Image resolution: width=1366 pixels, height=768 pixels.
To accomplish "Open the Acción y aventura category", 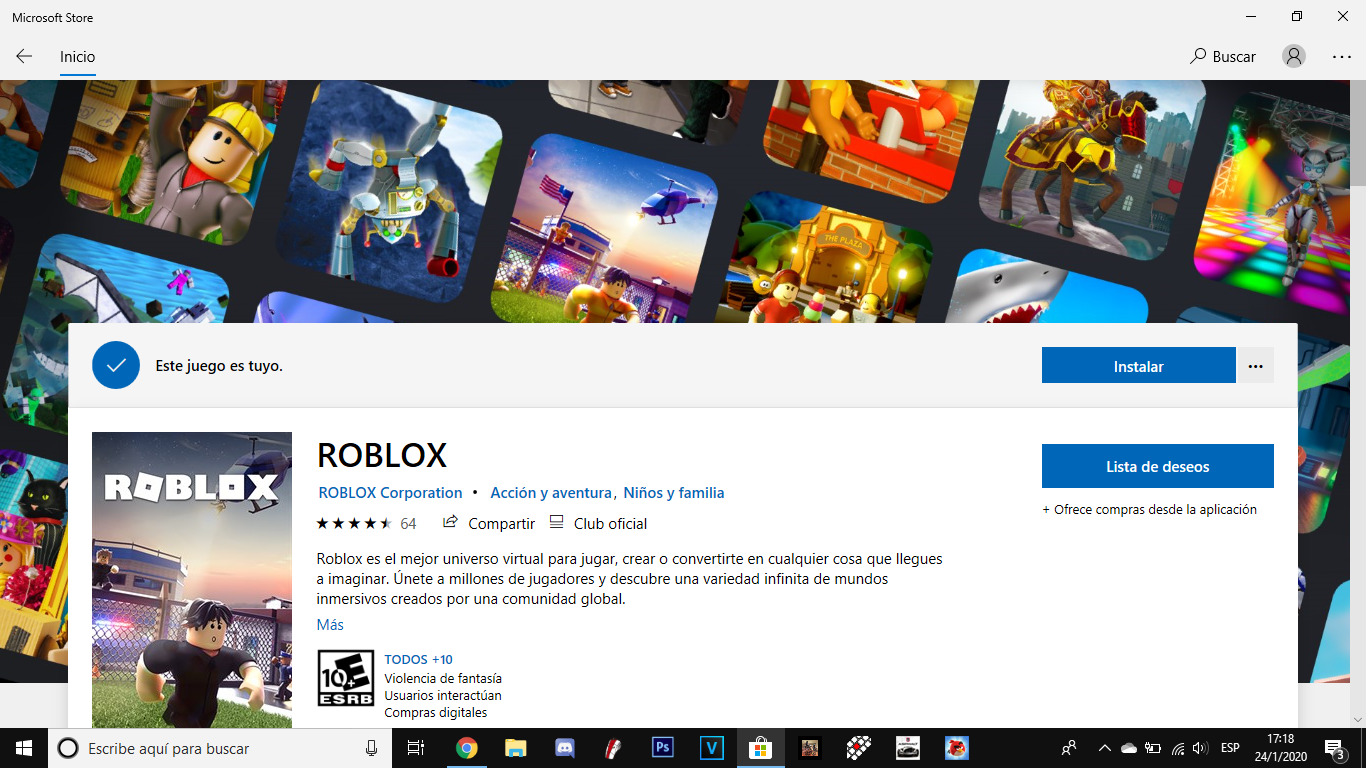I will [551, 493].
